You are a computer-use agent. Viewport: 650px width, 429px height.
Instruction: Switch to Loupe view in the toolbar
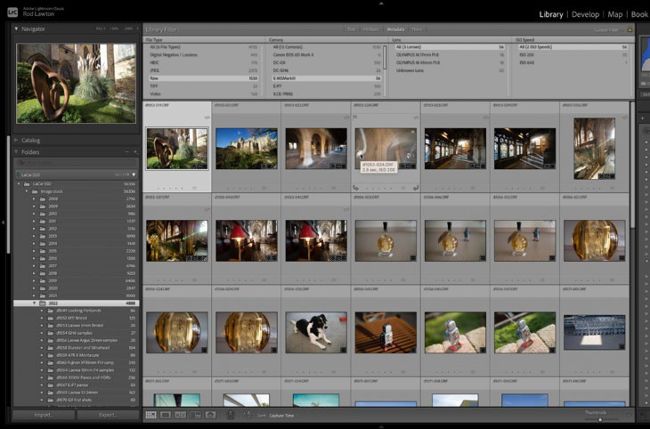165,414
